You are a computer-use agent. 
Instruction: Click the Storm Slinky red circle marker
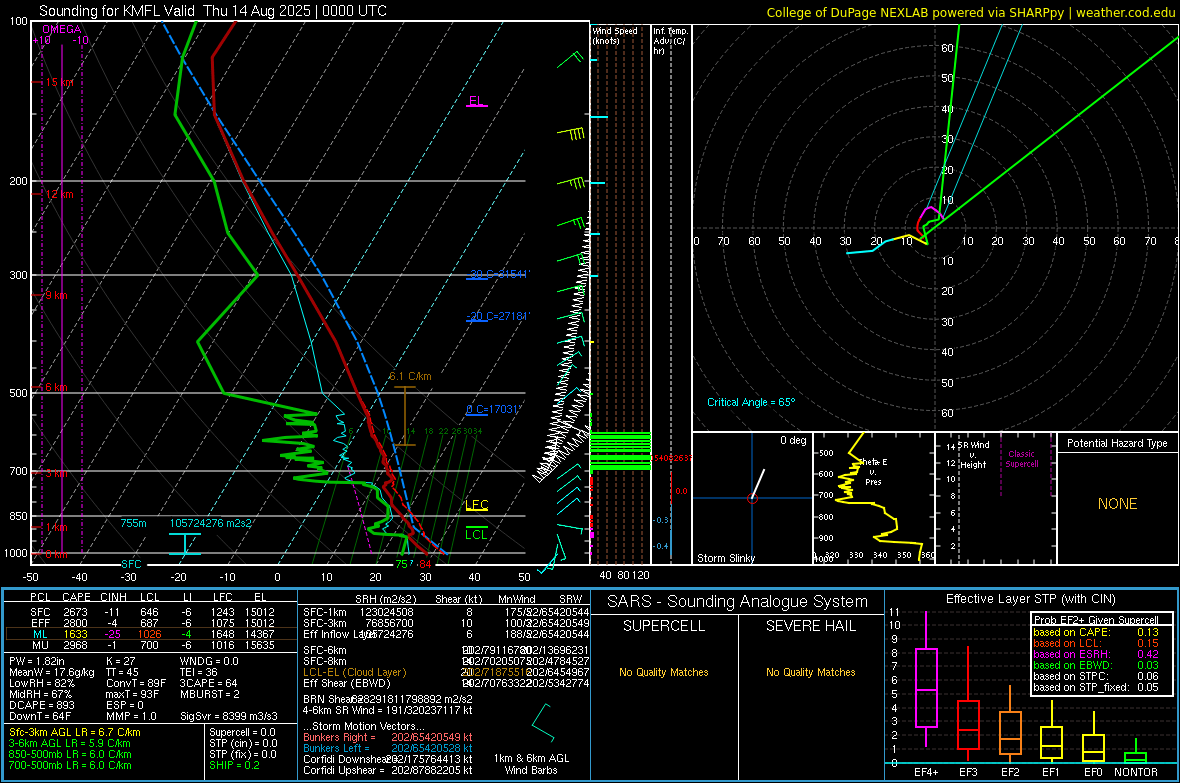(752, 498)
